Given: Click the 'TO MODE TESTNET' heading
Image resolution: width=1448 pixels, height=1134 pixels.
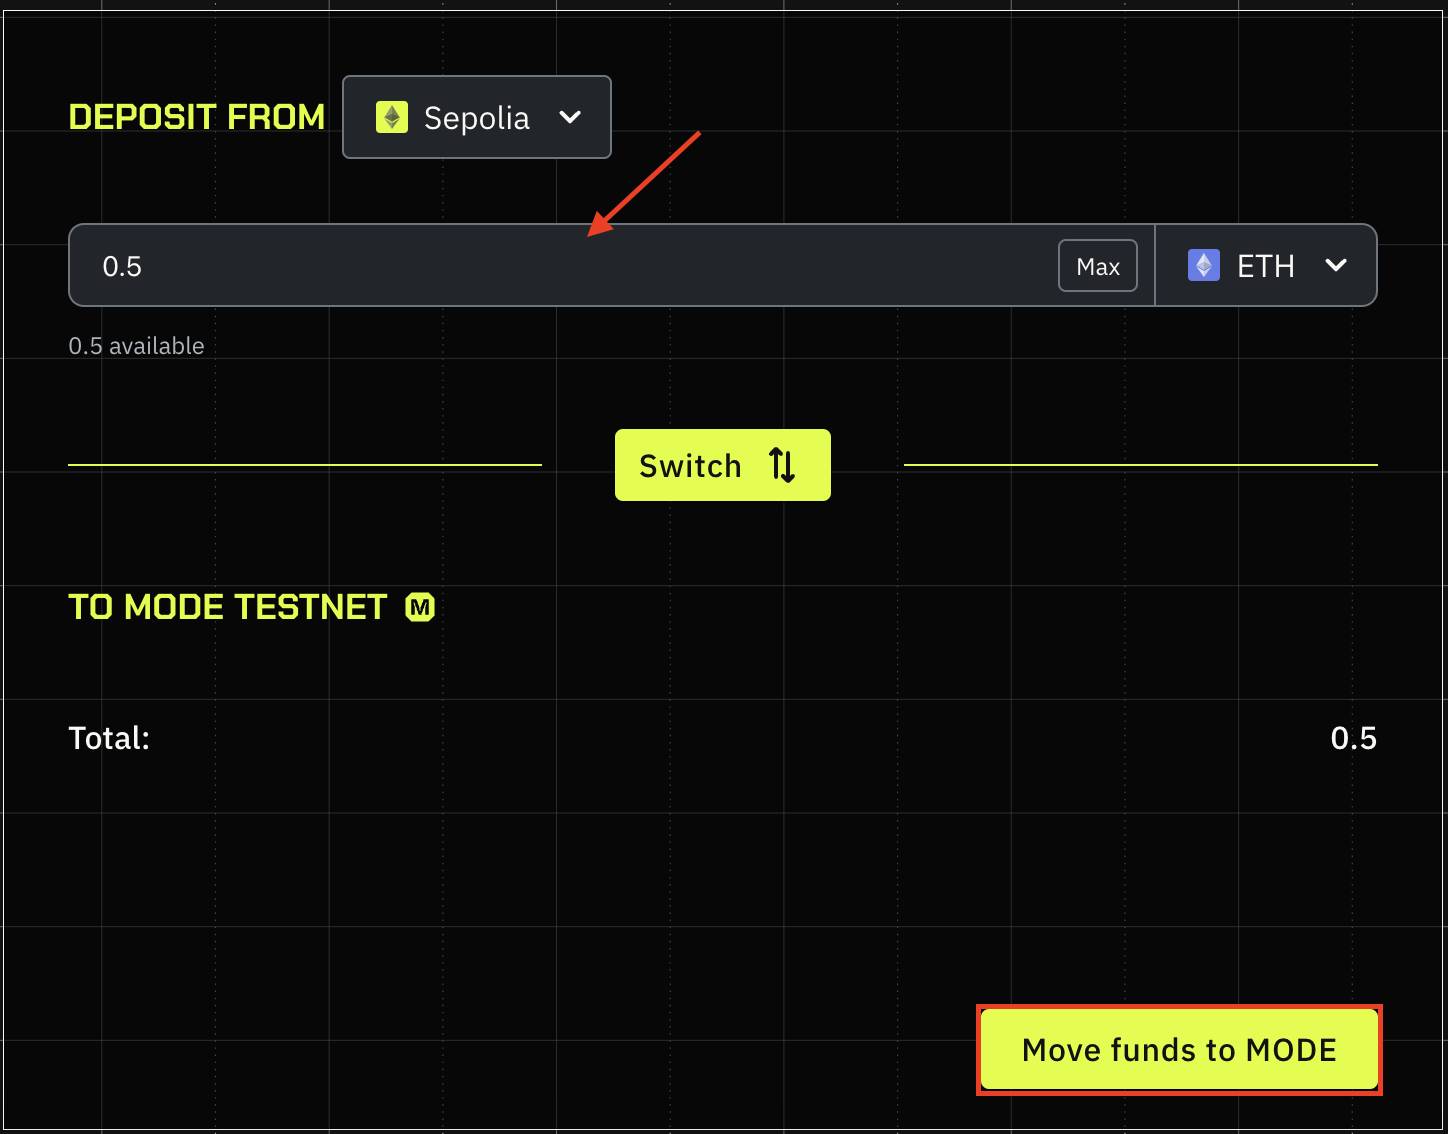Looking at the screenshot, I should (227, 607).
